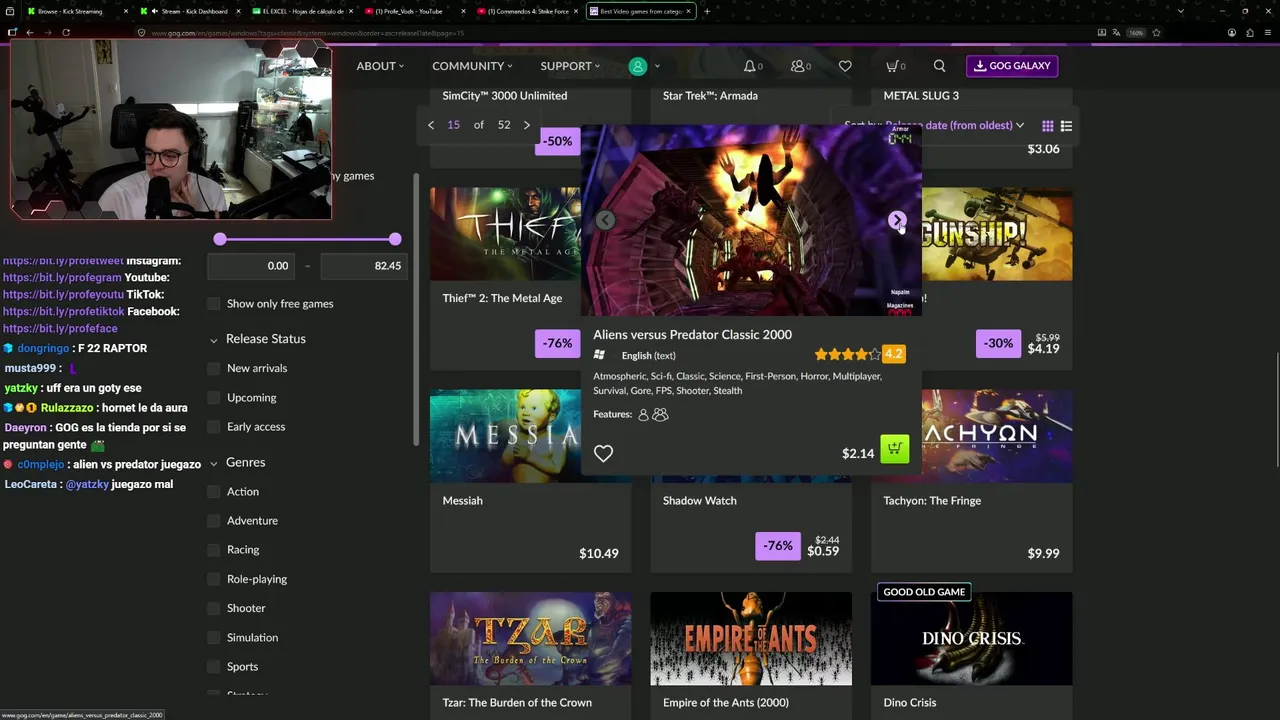The width and height of the screenshot is (1280, 720).
Task: Click the maximum price slider handle
Action: point(395,239)
